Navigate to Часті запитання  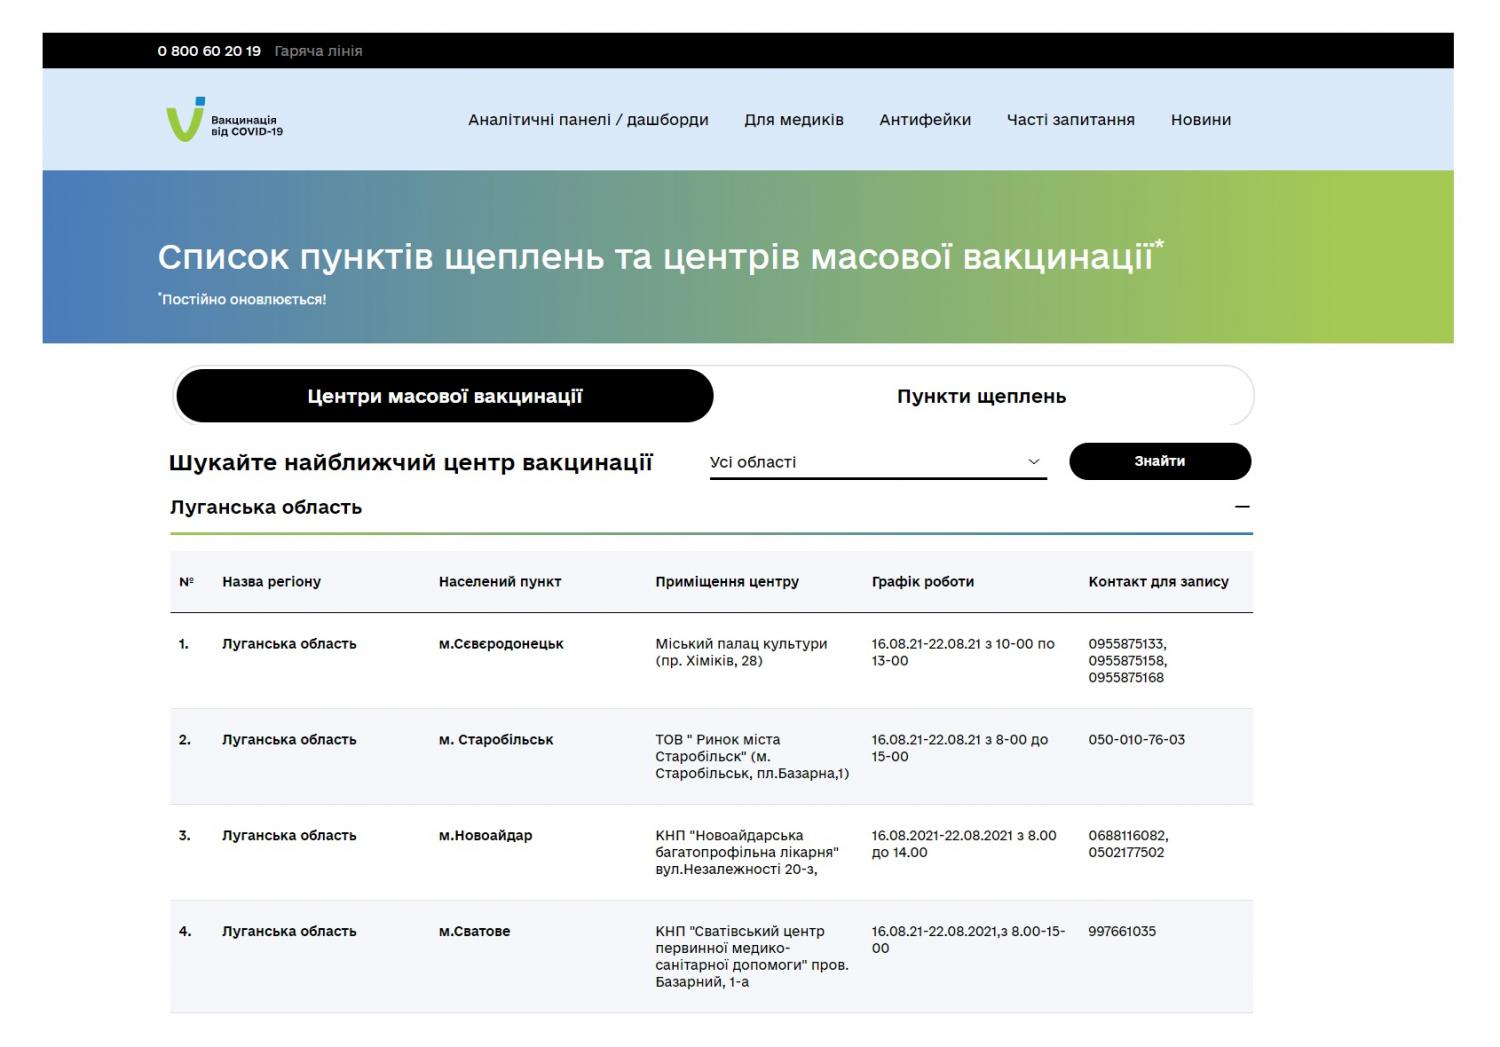(x=1070, y=120)
